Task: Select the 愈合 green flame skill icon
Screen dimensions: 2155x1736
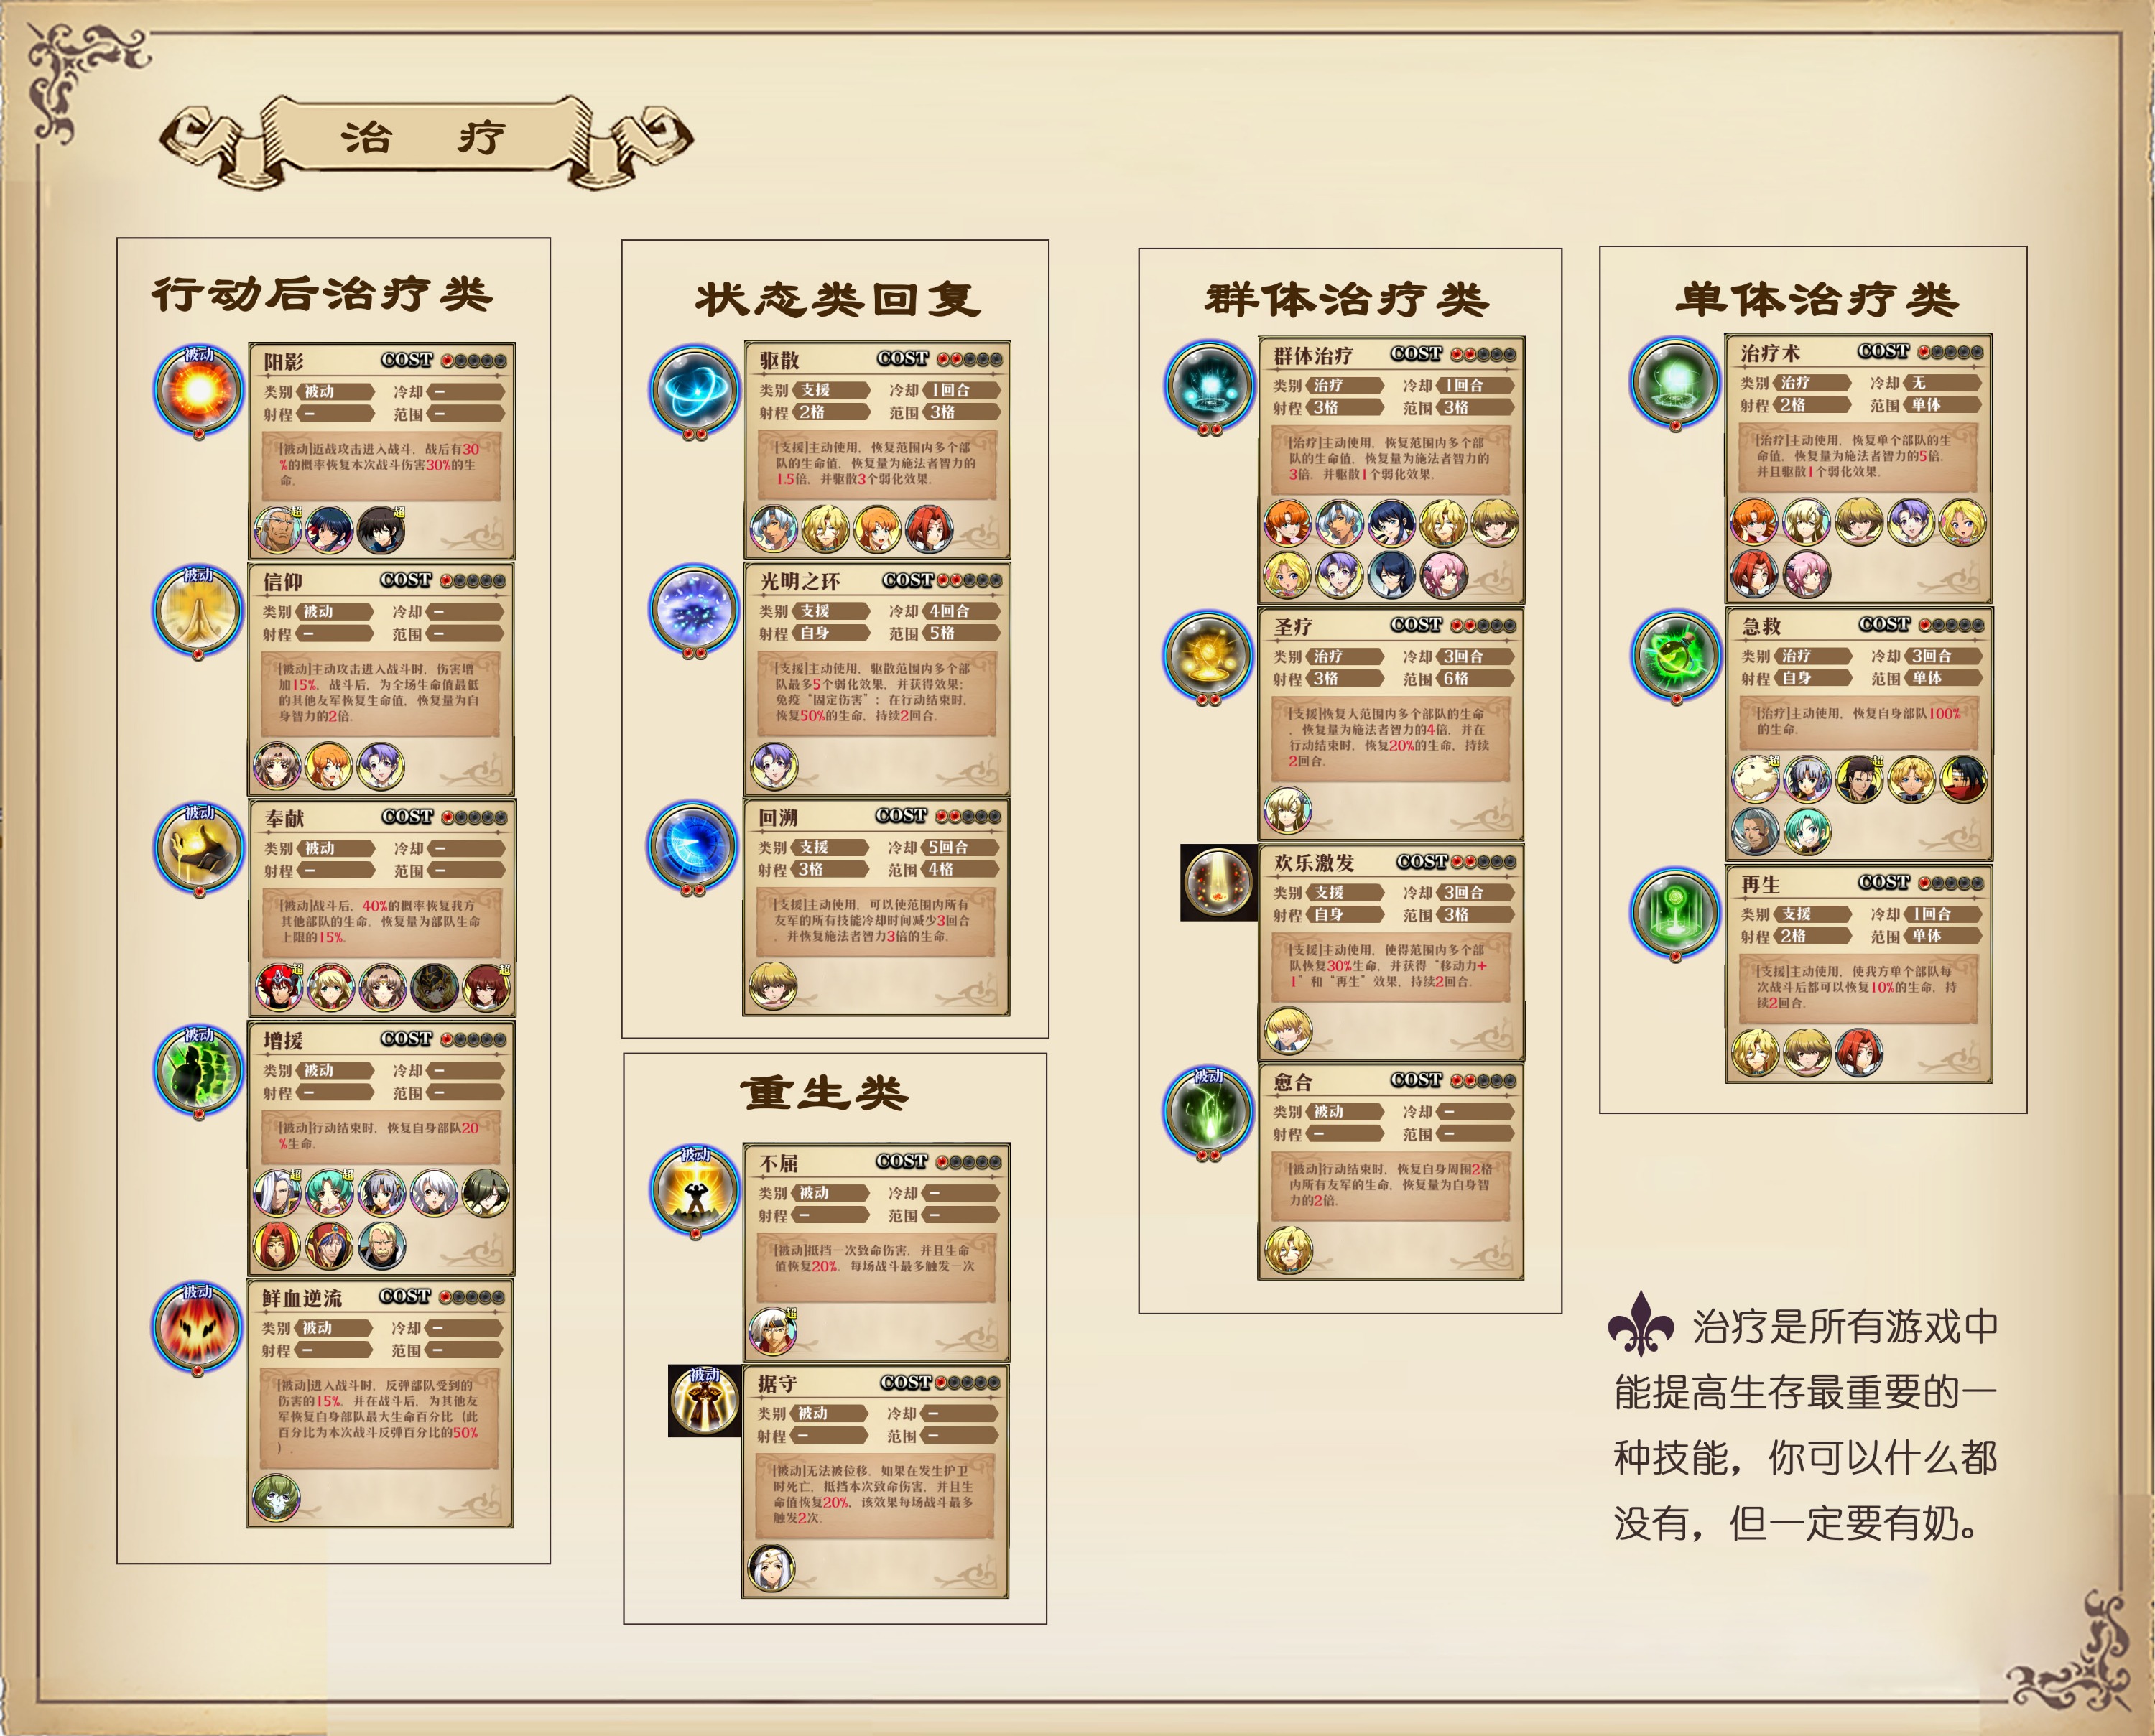Action: click(x=1208, y=1111)
